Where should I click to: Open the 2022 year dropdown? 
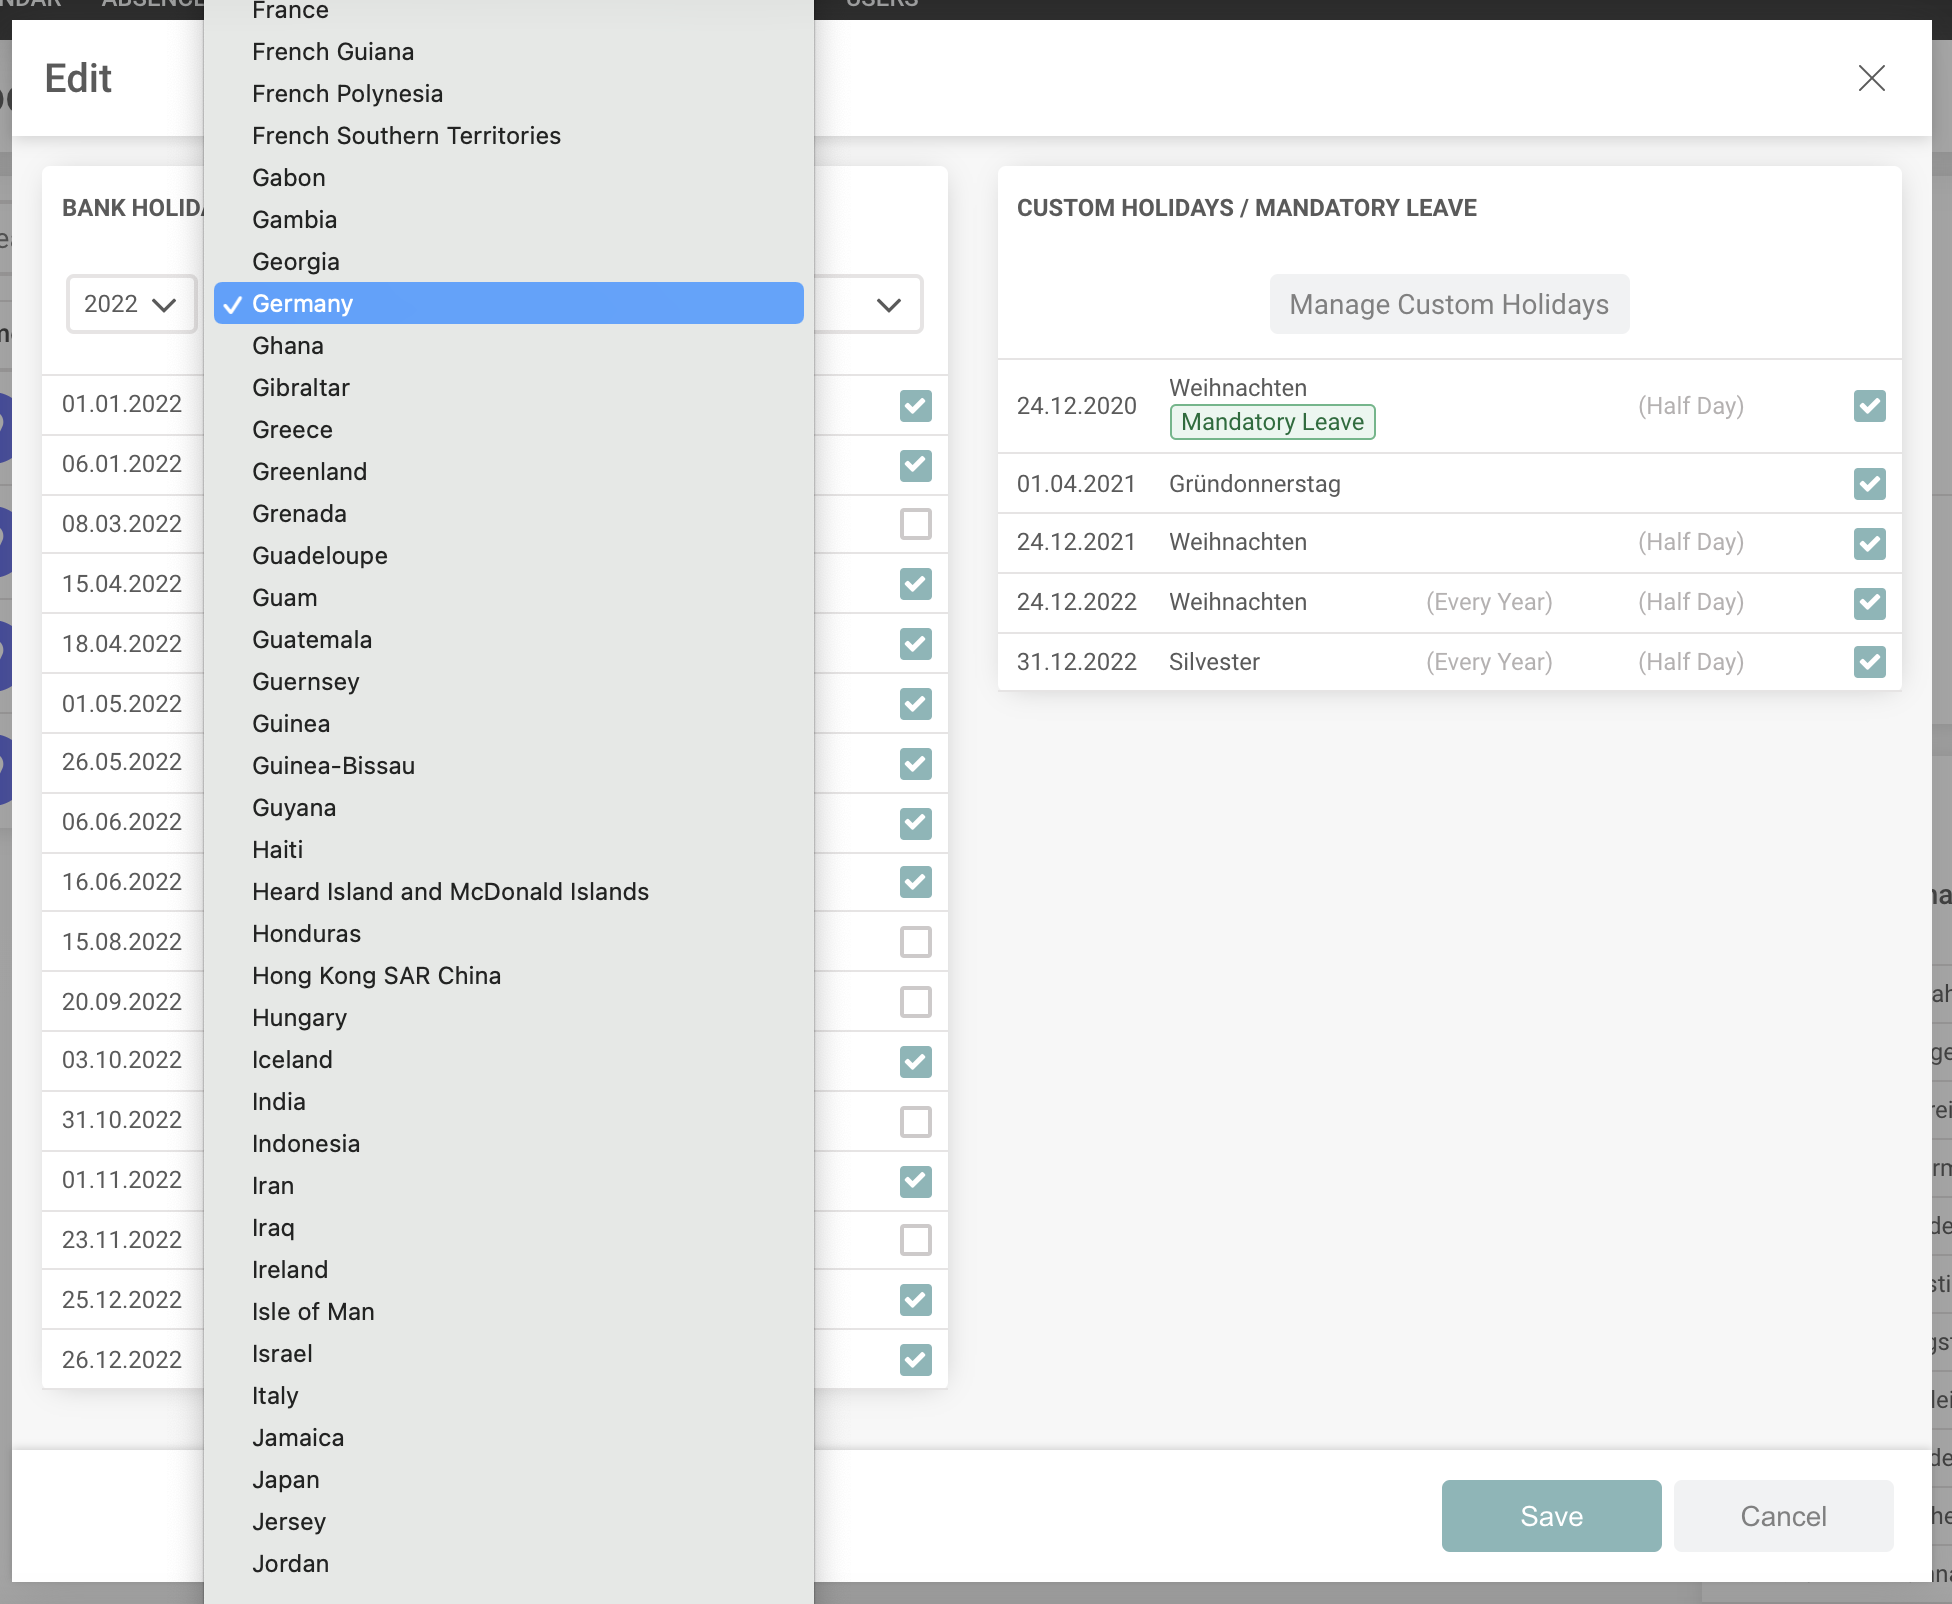click(x=130, y=304)
